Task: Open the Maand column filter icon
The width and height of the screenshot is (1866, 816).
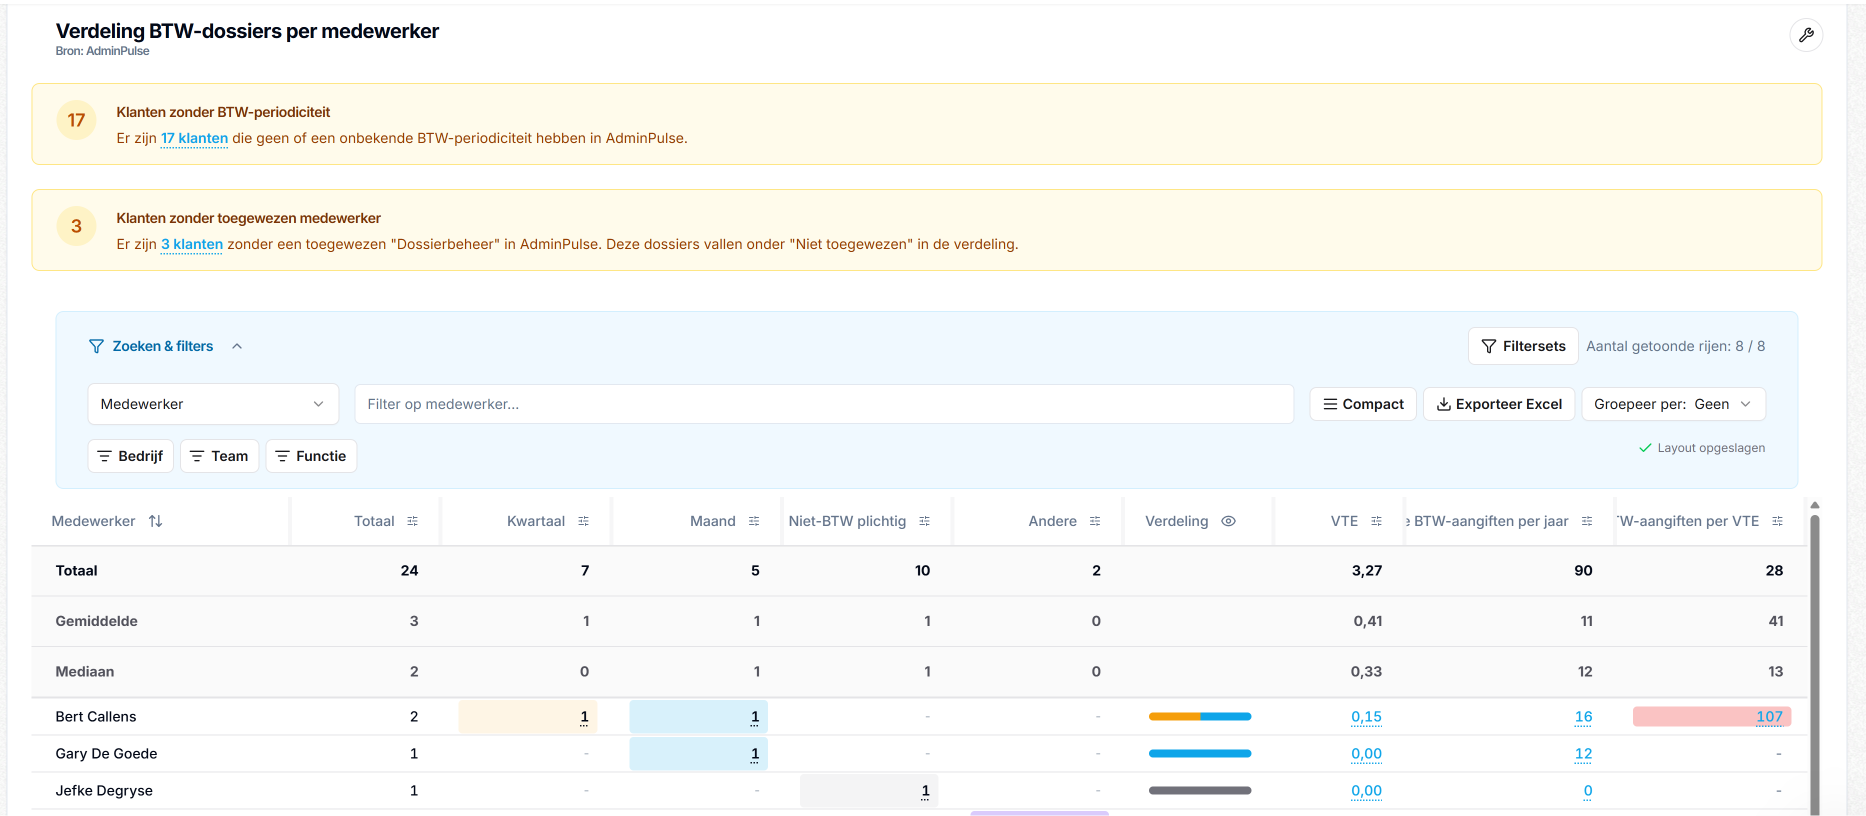Action: (754, 521)
